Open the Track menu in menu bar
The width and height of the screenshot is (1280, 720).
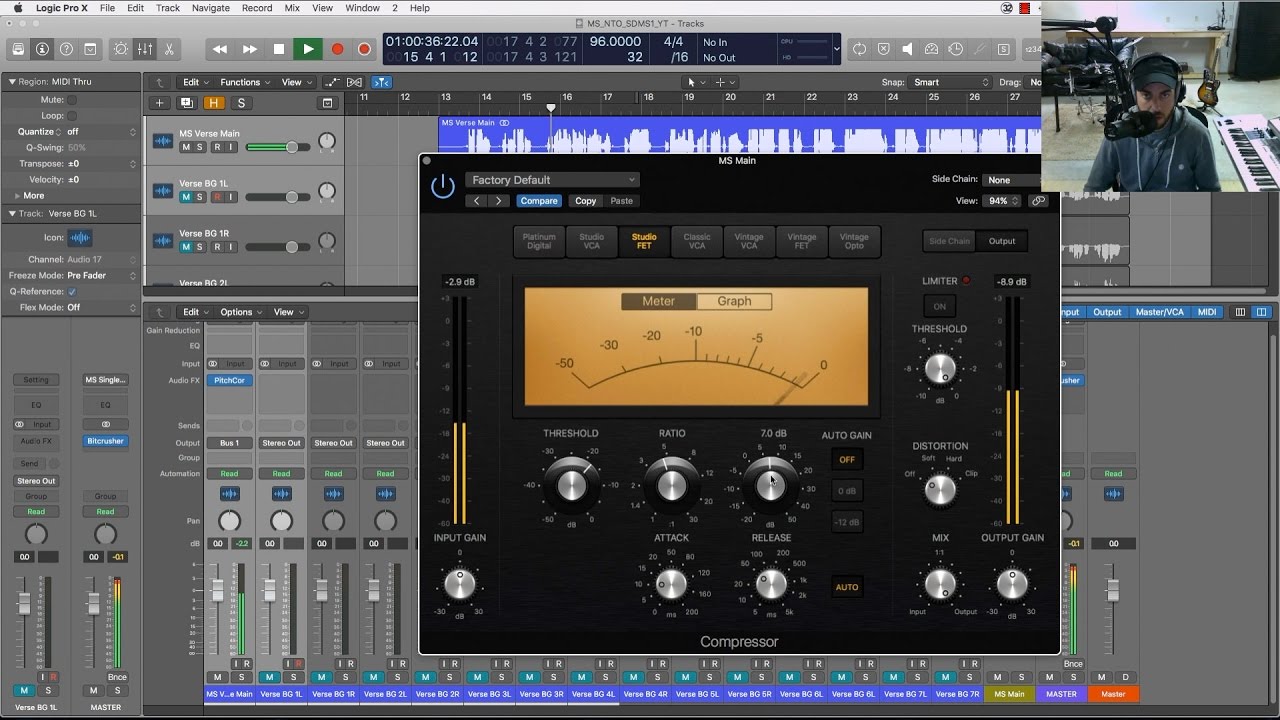click(x=168, y=8)
